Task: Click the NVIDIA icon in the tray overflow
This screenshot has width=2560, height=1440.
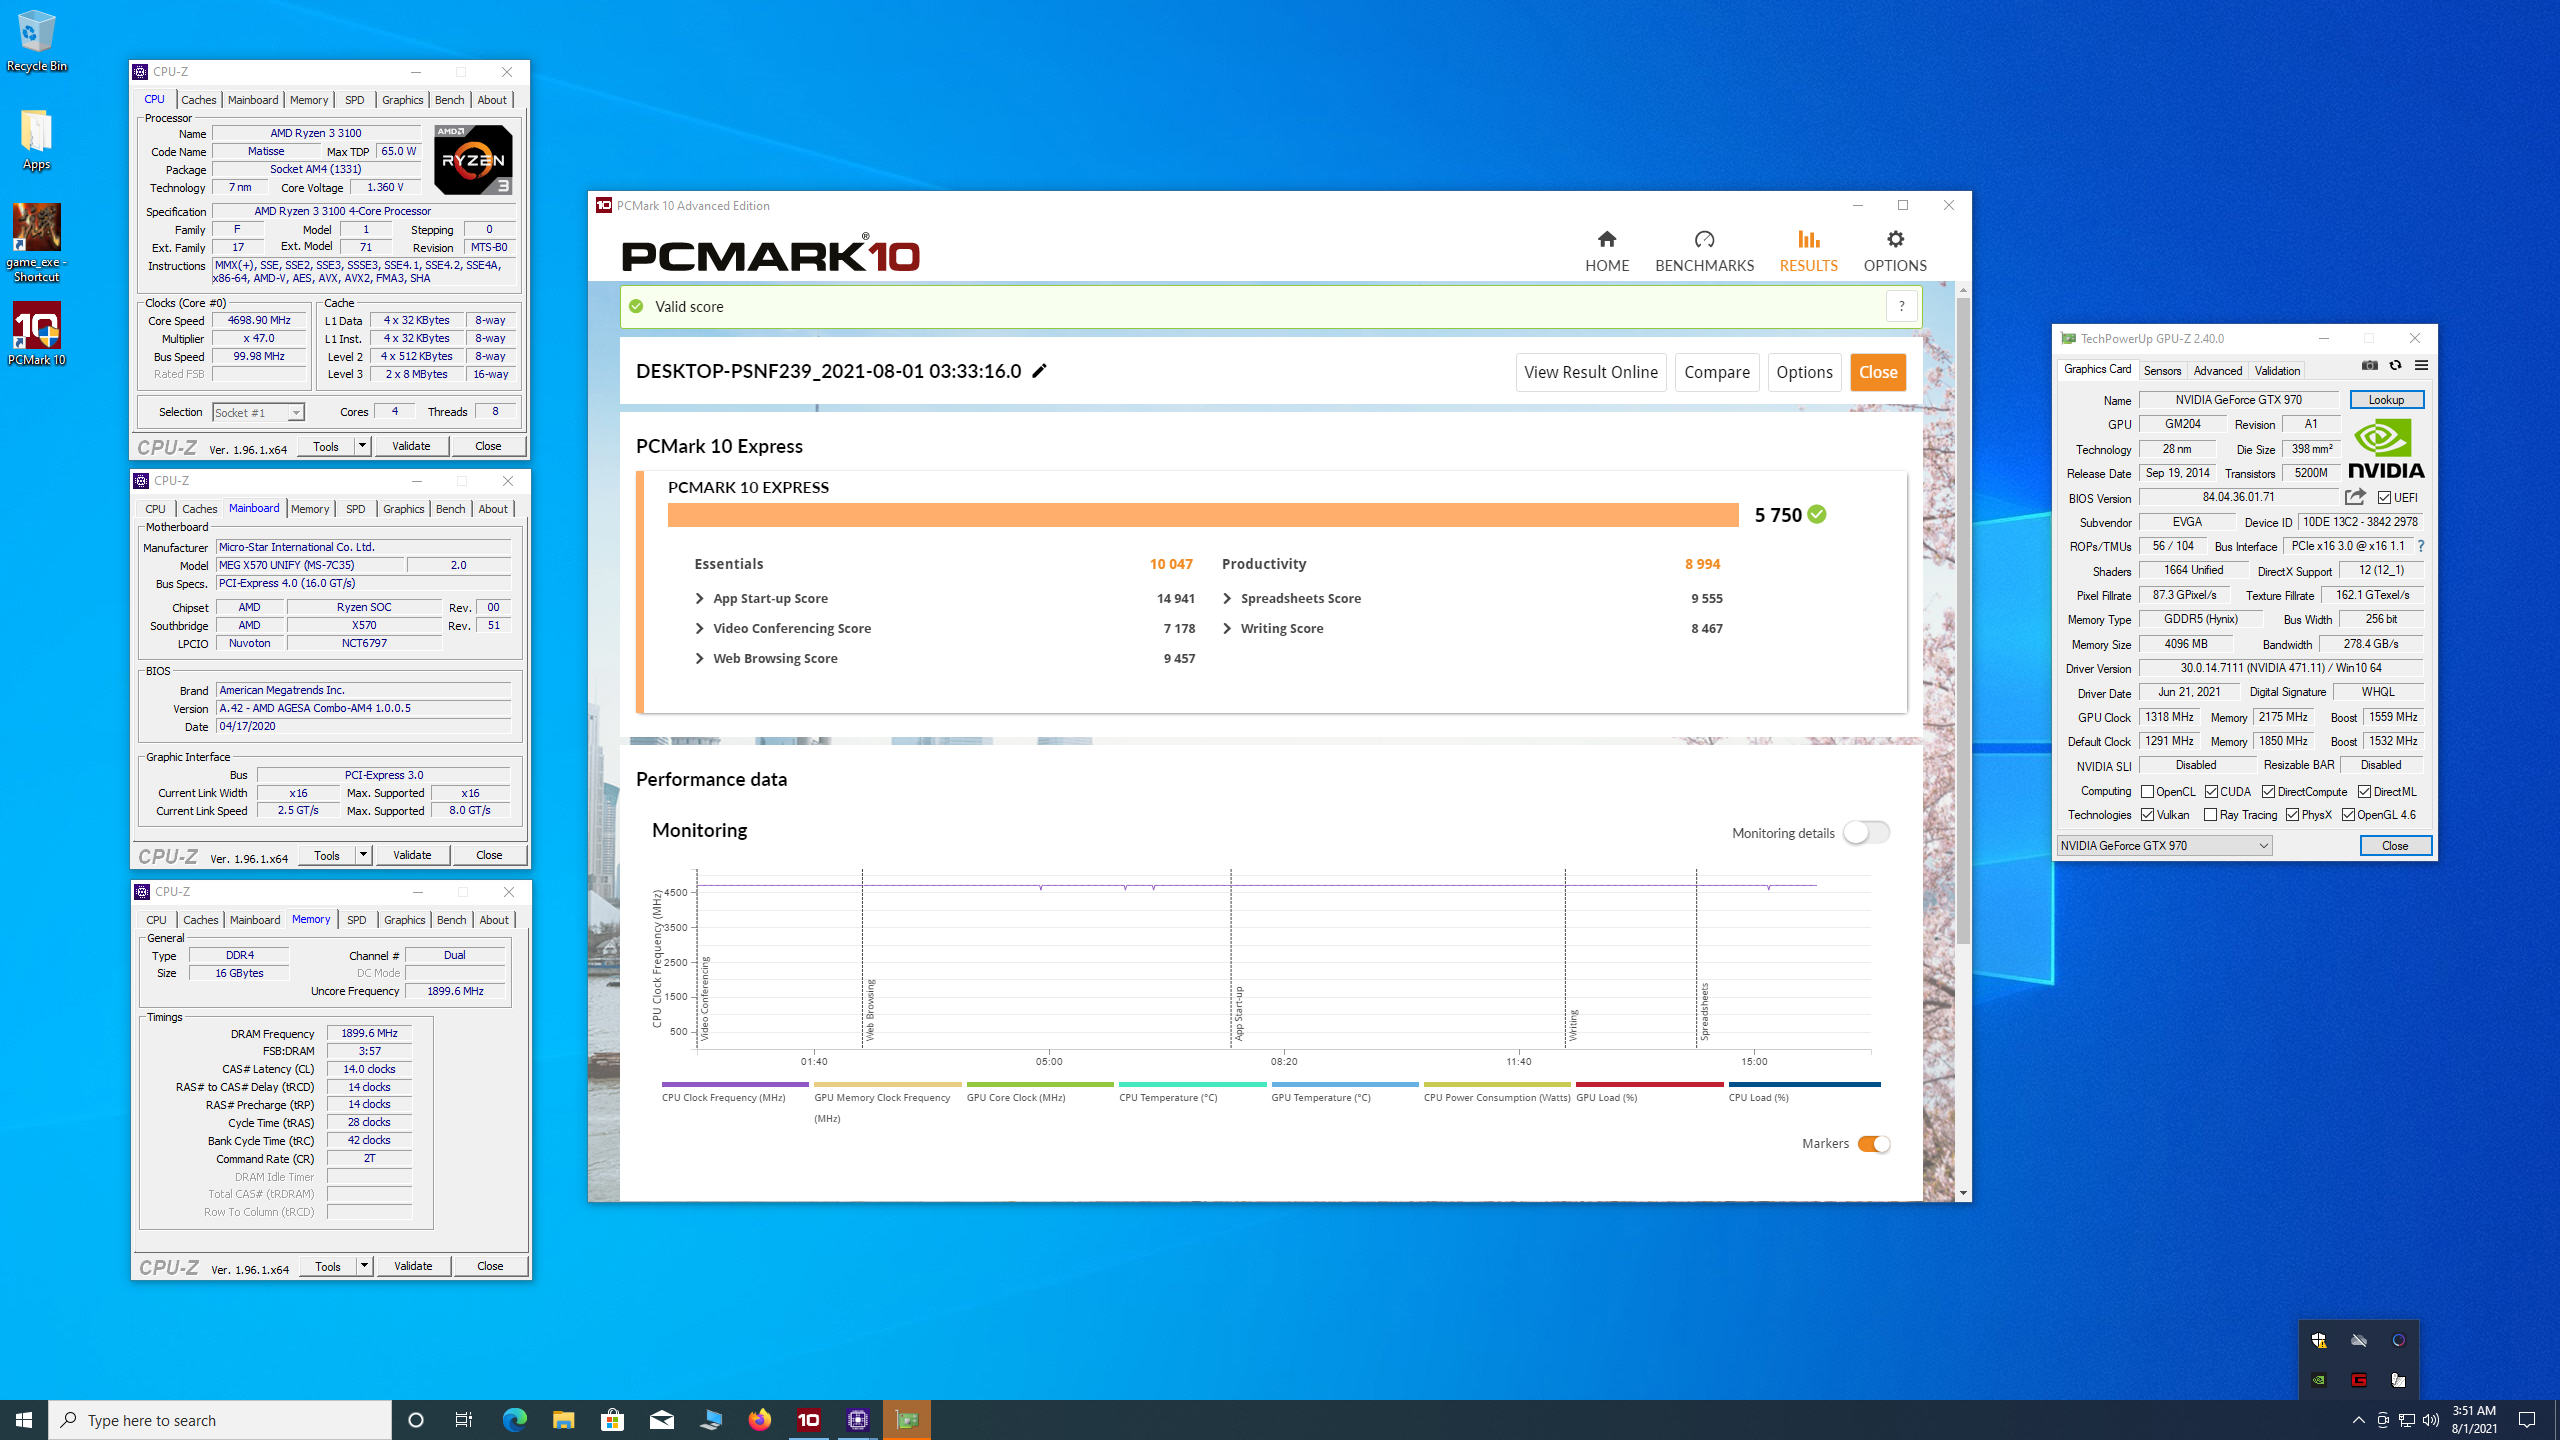Action: pos(2319,1380)
